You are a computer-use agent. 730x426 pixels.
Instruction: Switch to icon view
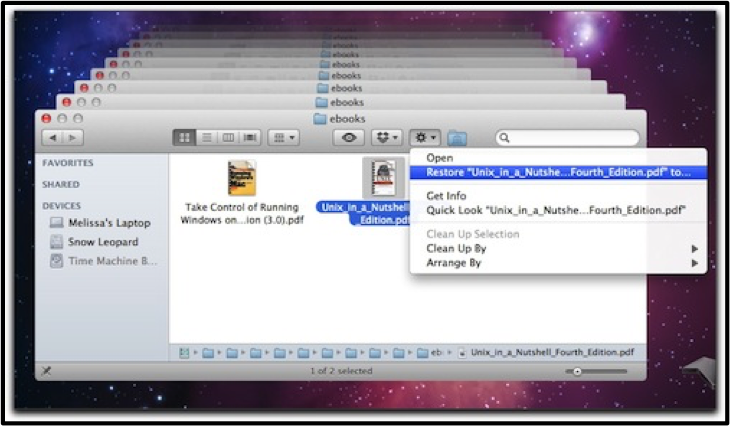click(184, 138)
